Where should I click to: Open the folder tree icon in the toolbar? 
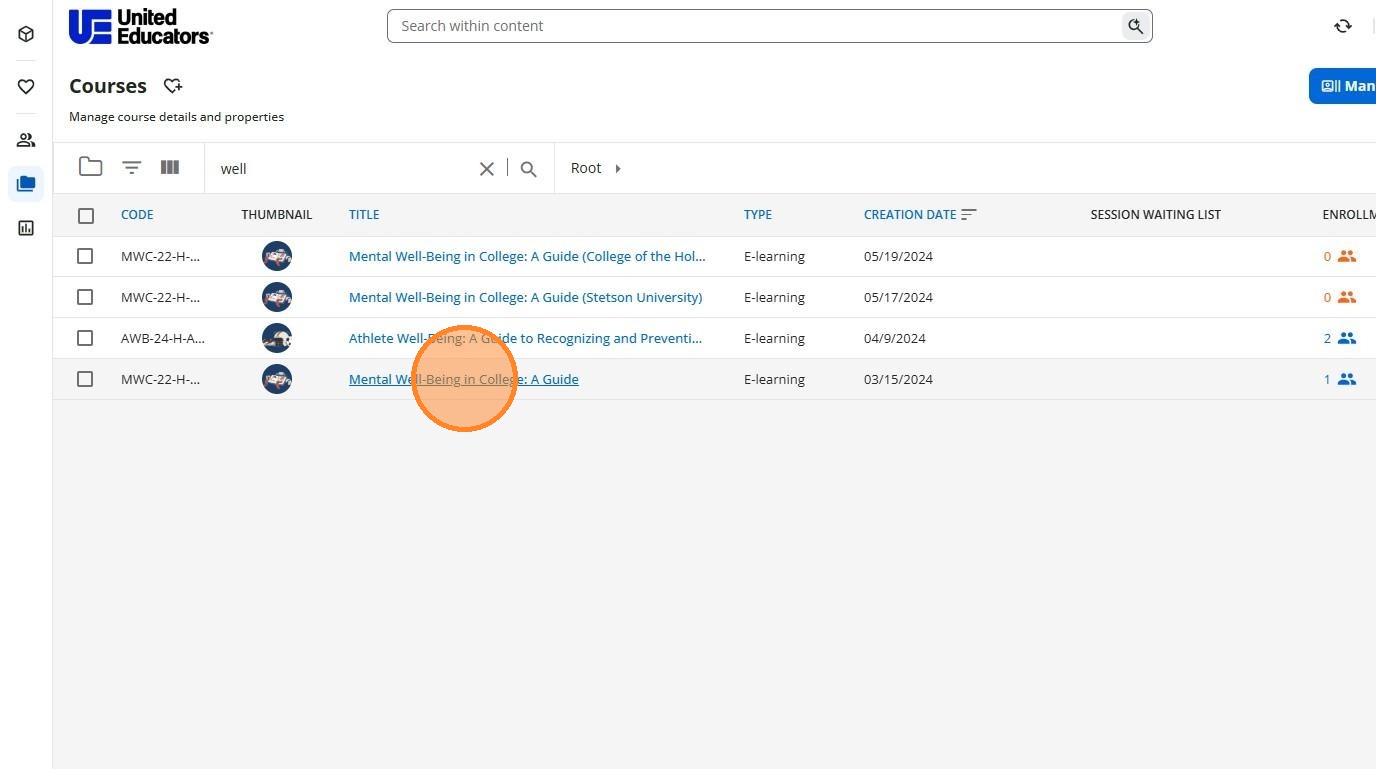(91, 167)
